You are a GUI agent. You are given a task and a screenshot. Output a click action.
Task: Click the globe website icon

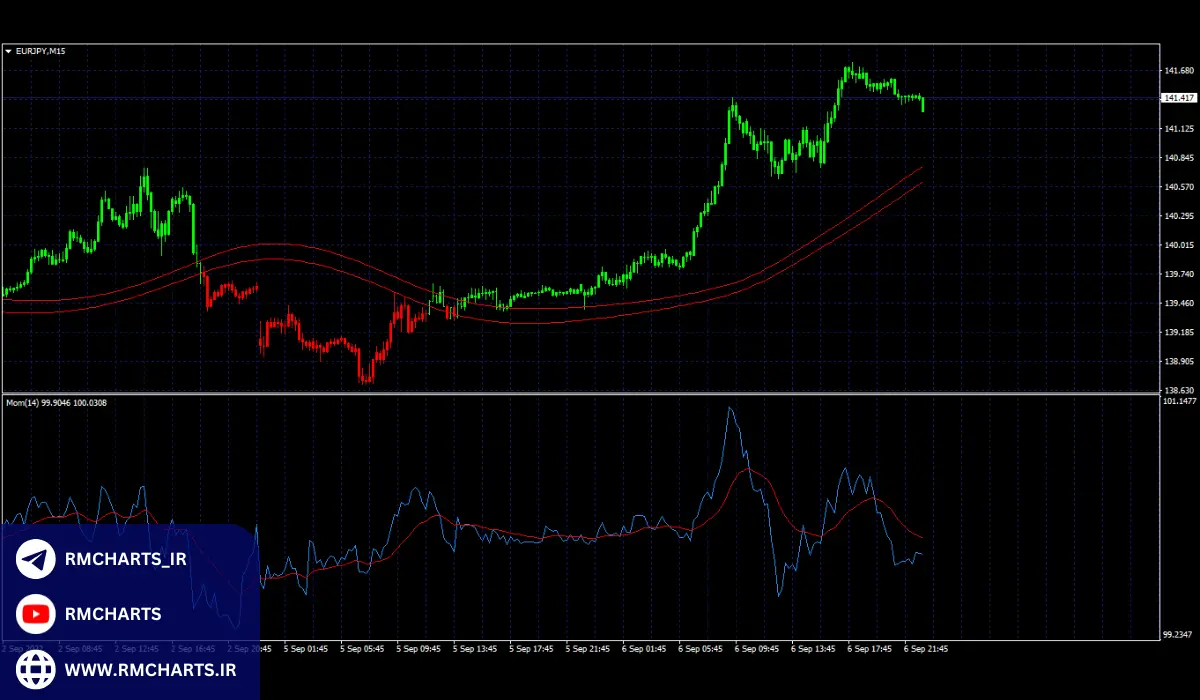[36, 668]
